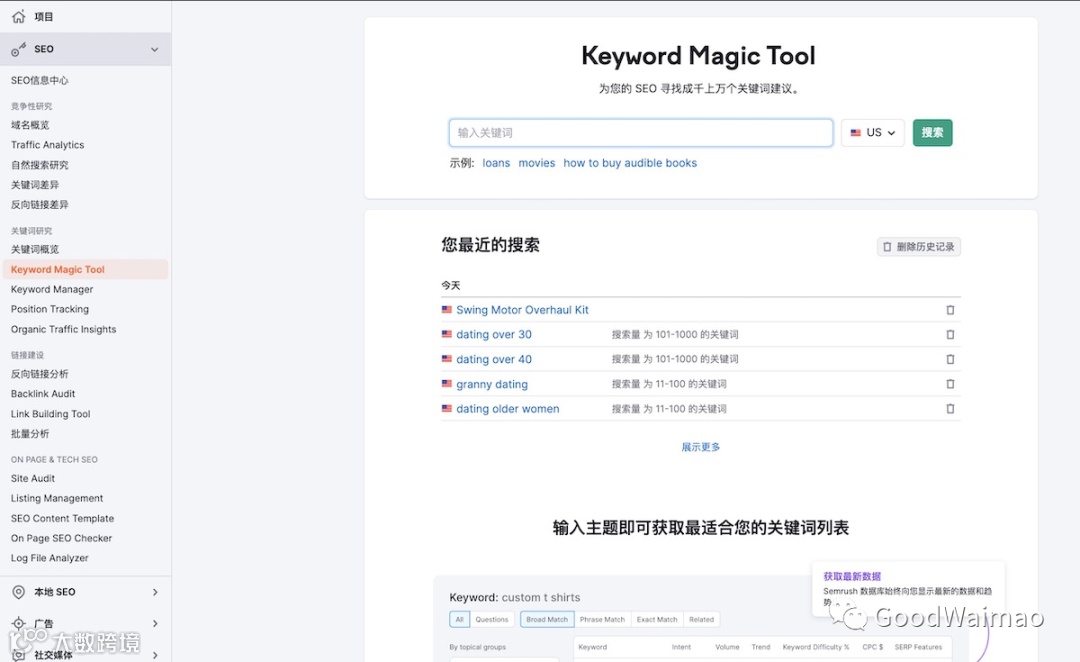Delete the dating over 40 history entry
The height and width of the screenshot is (662, 1080).
(950, 359)
